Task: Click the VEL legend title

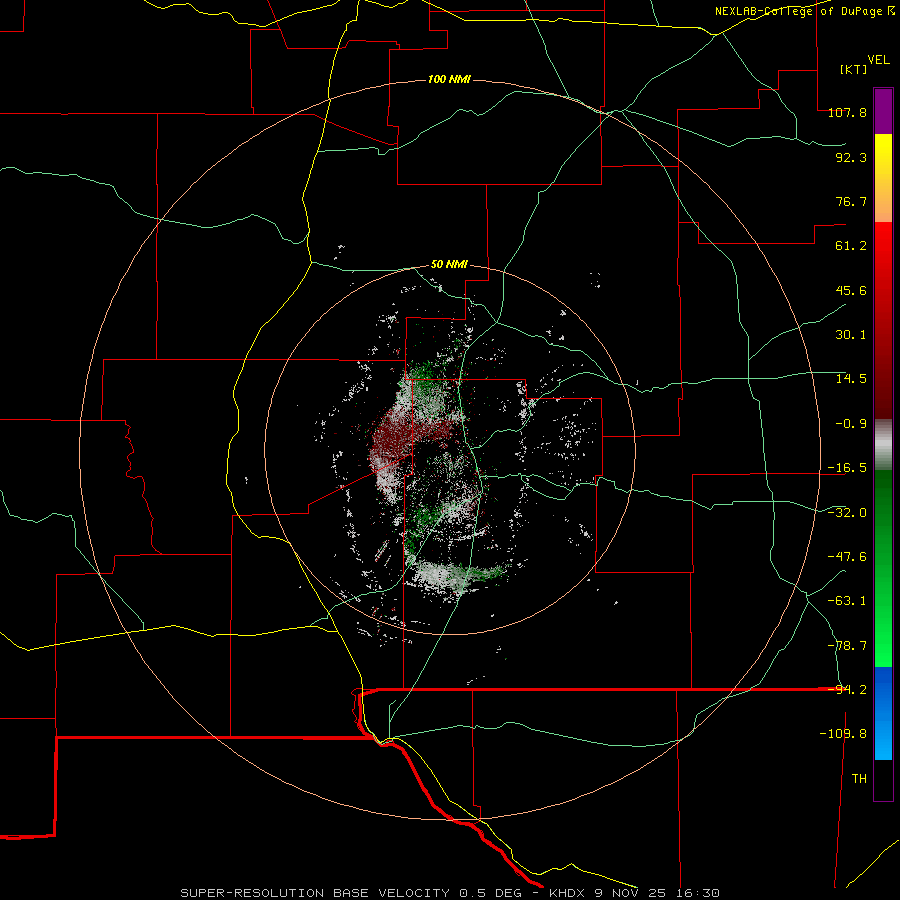Action: (878, 60)
